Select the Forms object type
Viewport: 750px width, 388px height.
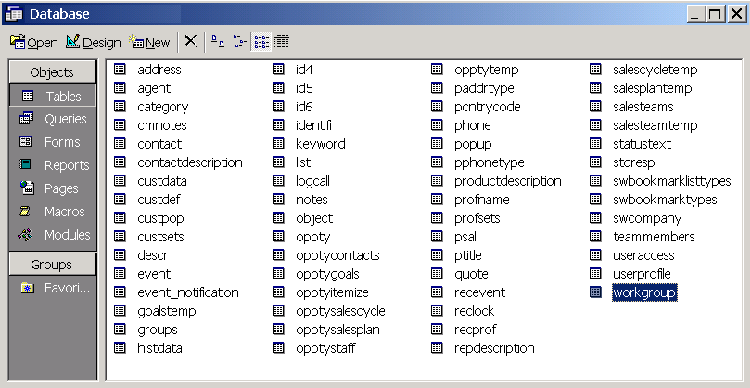coord(53,142)
